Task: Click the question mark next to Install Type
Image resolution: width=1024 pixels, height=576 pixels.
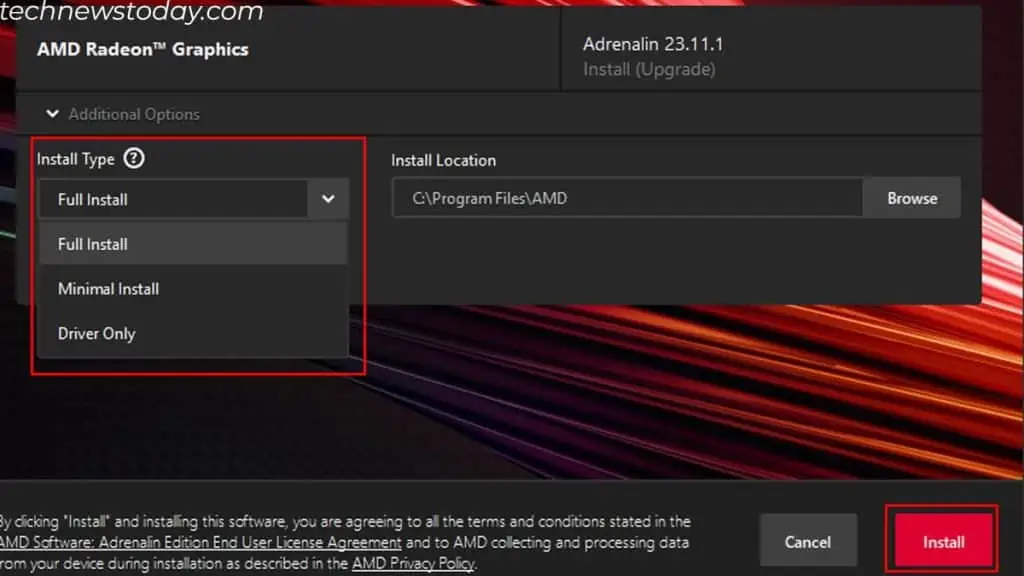Action: pyautogui.click(x=133, y=158)
